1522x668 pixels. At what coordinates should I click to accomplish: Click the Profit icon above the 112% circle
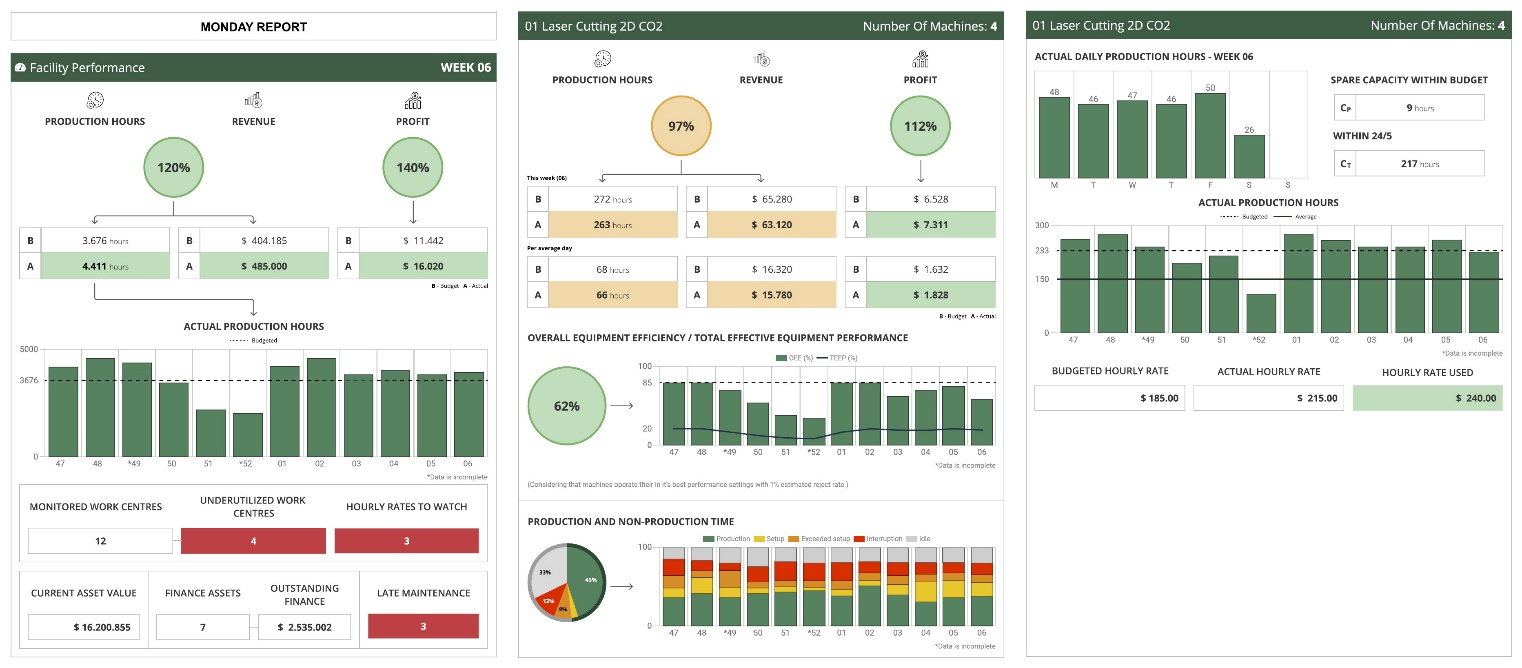[920, 60]
